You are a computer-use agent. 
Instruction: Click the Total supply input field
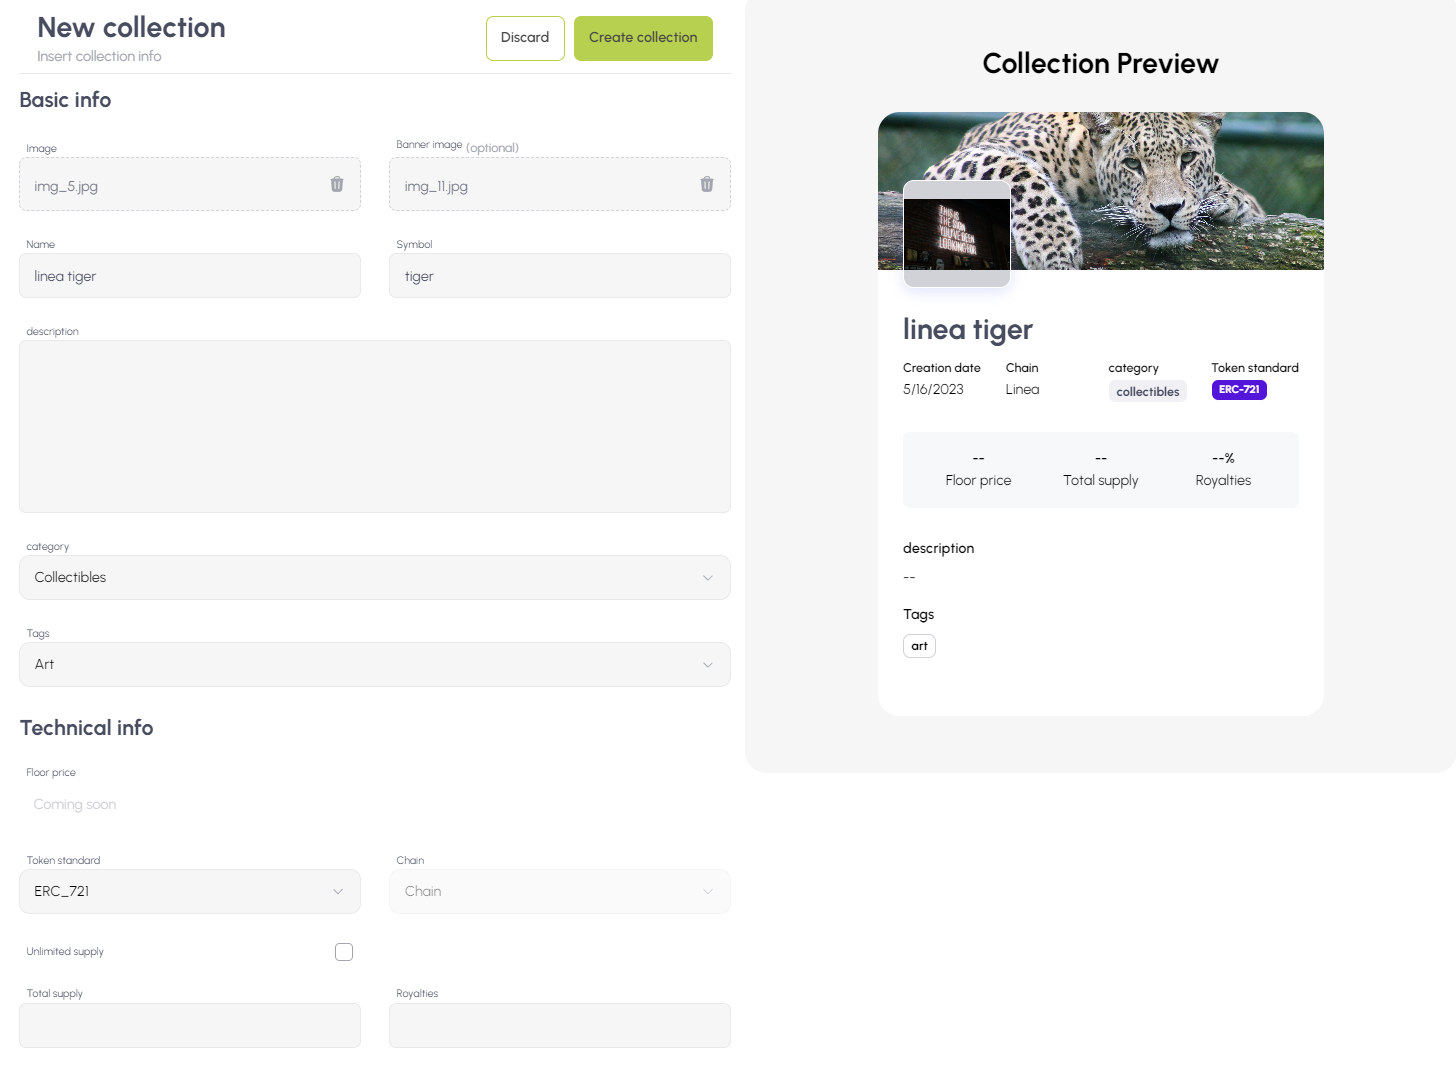(x=190, y=1025)
